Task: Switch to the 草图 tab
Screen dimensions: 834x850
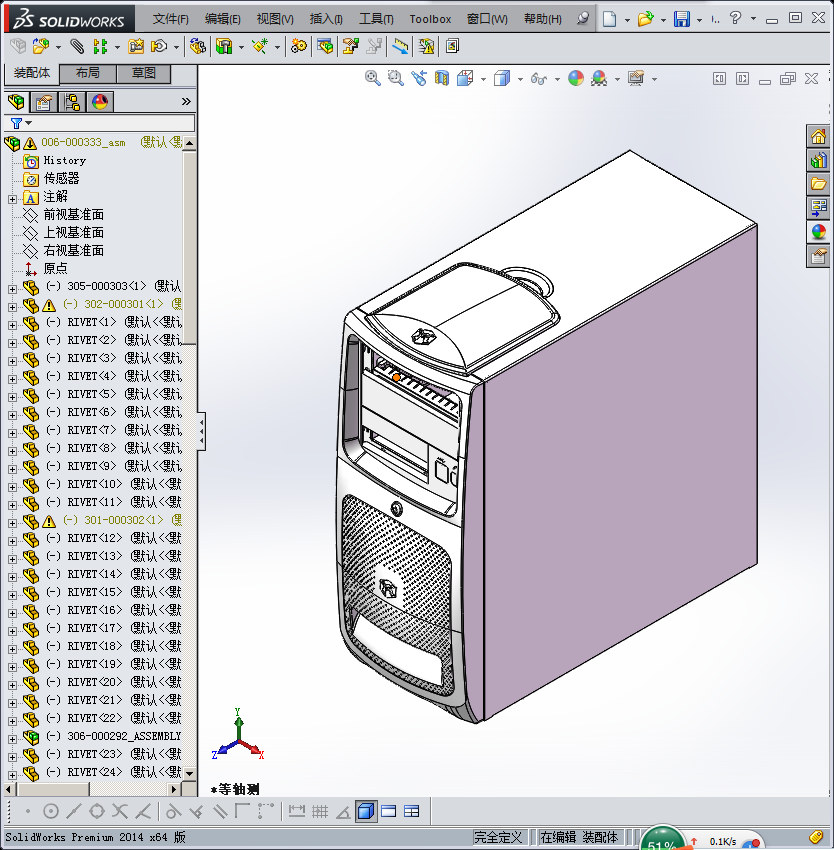Action: pos(144,73)
